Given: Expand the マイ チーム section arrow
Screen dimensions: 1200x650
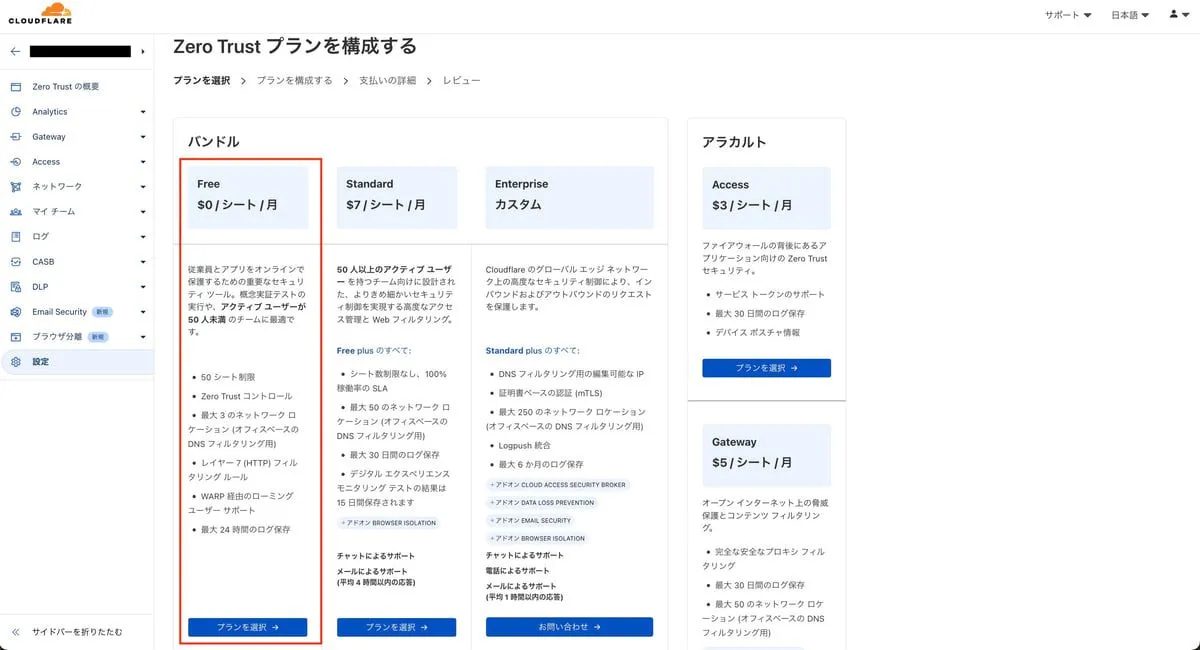Looking at the screenshot, I should [x=143, y=212].
